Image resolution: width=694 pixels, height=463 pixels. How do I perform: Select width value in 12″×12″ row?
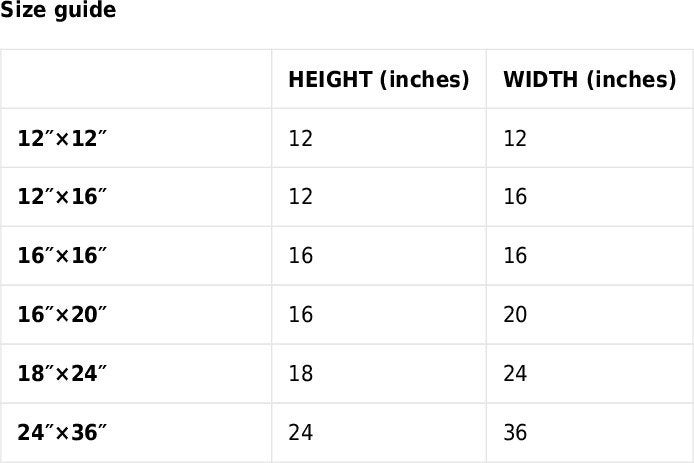click(515, 138)
